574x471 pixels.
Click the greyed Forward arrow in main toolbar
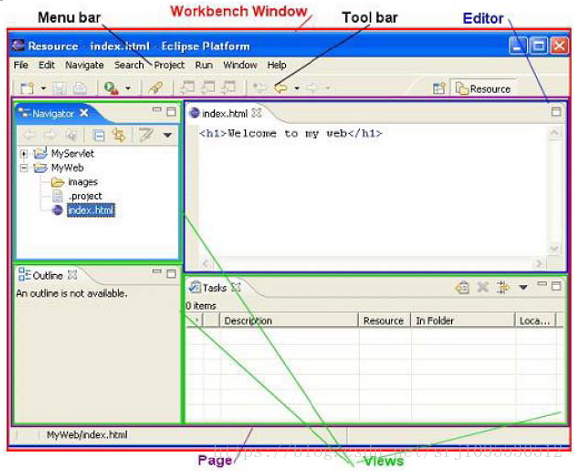click(x=312, y=88)
